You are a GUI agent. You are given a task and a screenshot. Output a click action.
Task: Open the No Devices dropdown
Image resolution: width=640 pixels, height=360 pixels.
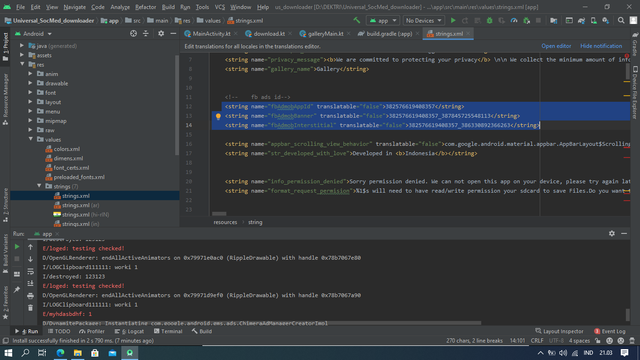coord(423,20)
